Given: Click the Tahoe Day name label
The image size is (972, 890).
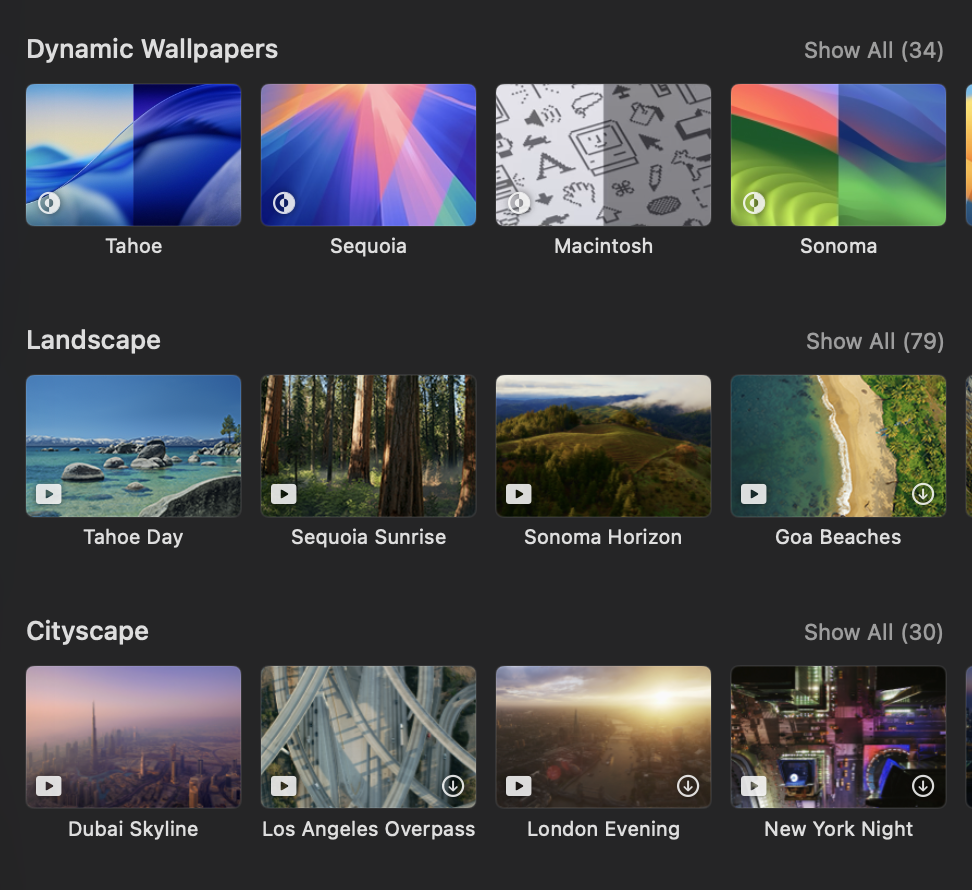Looking at the screenshot, I should (133, 537).
